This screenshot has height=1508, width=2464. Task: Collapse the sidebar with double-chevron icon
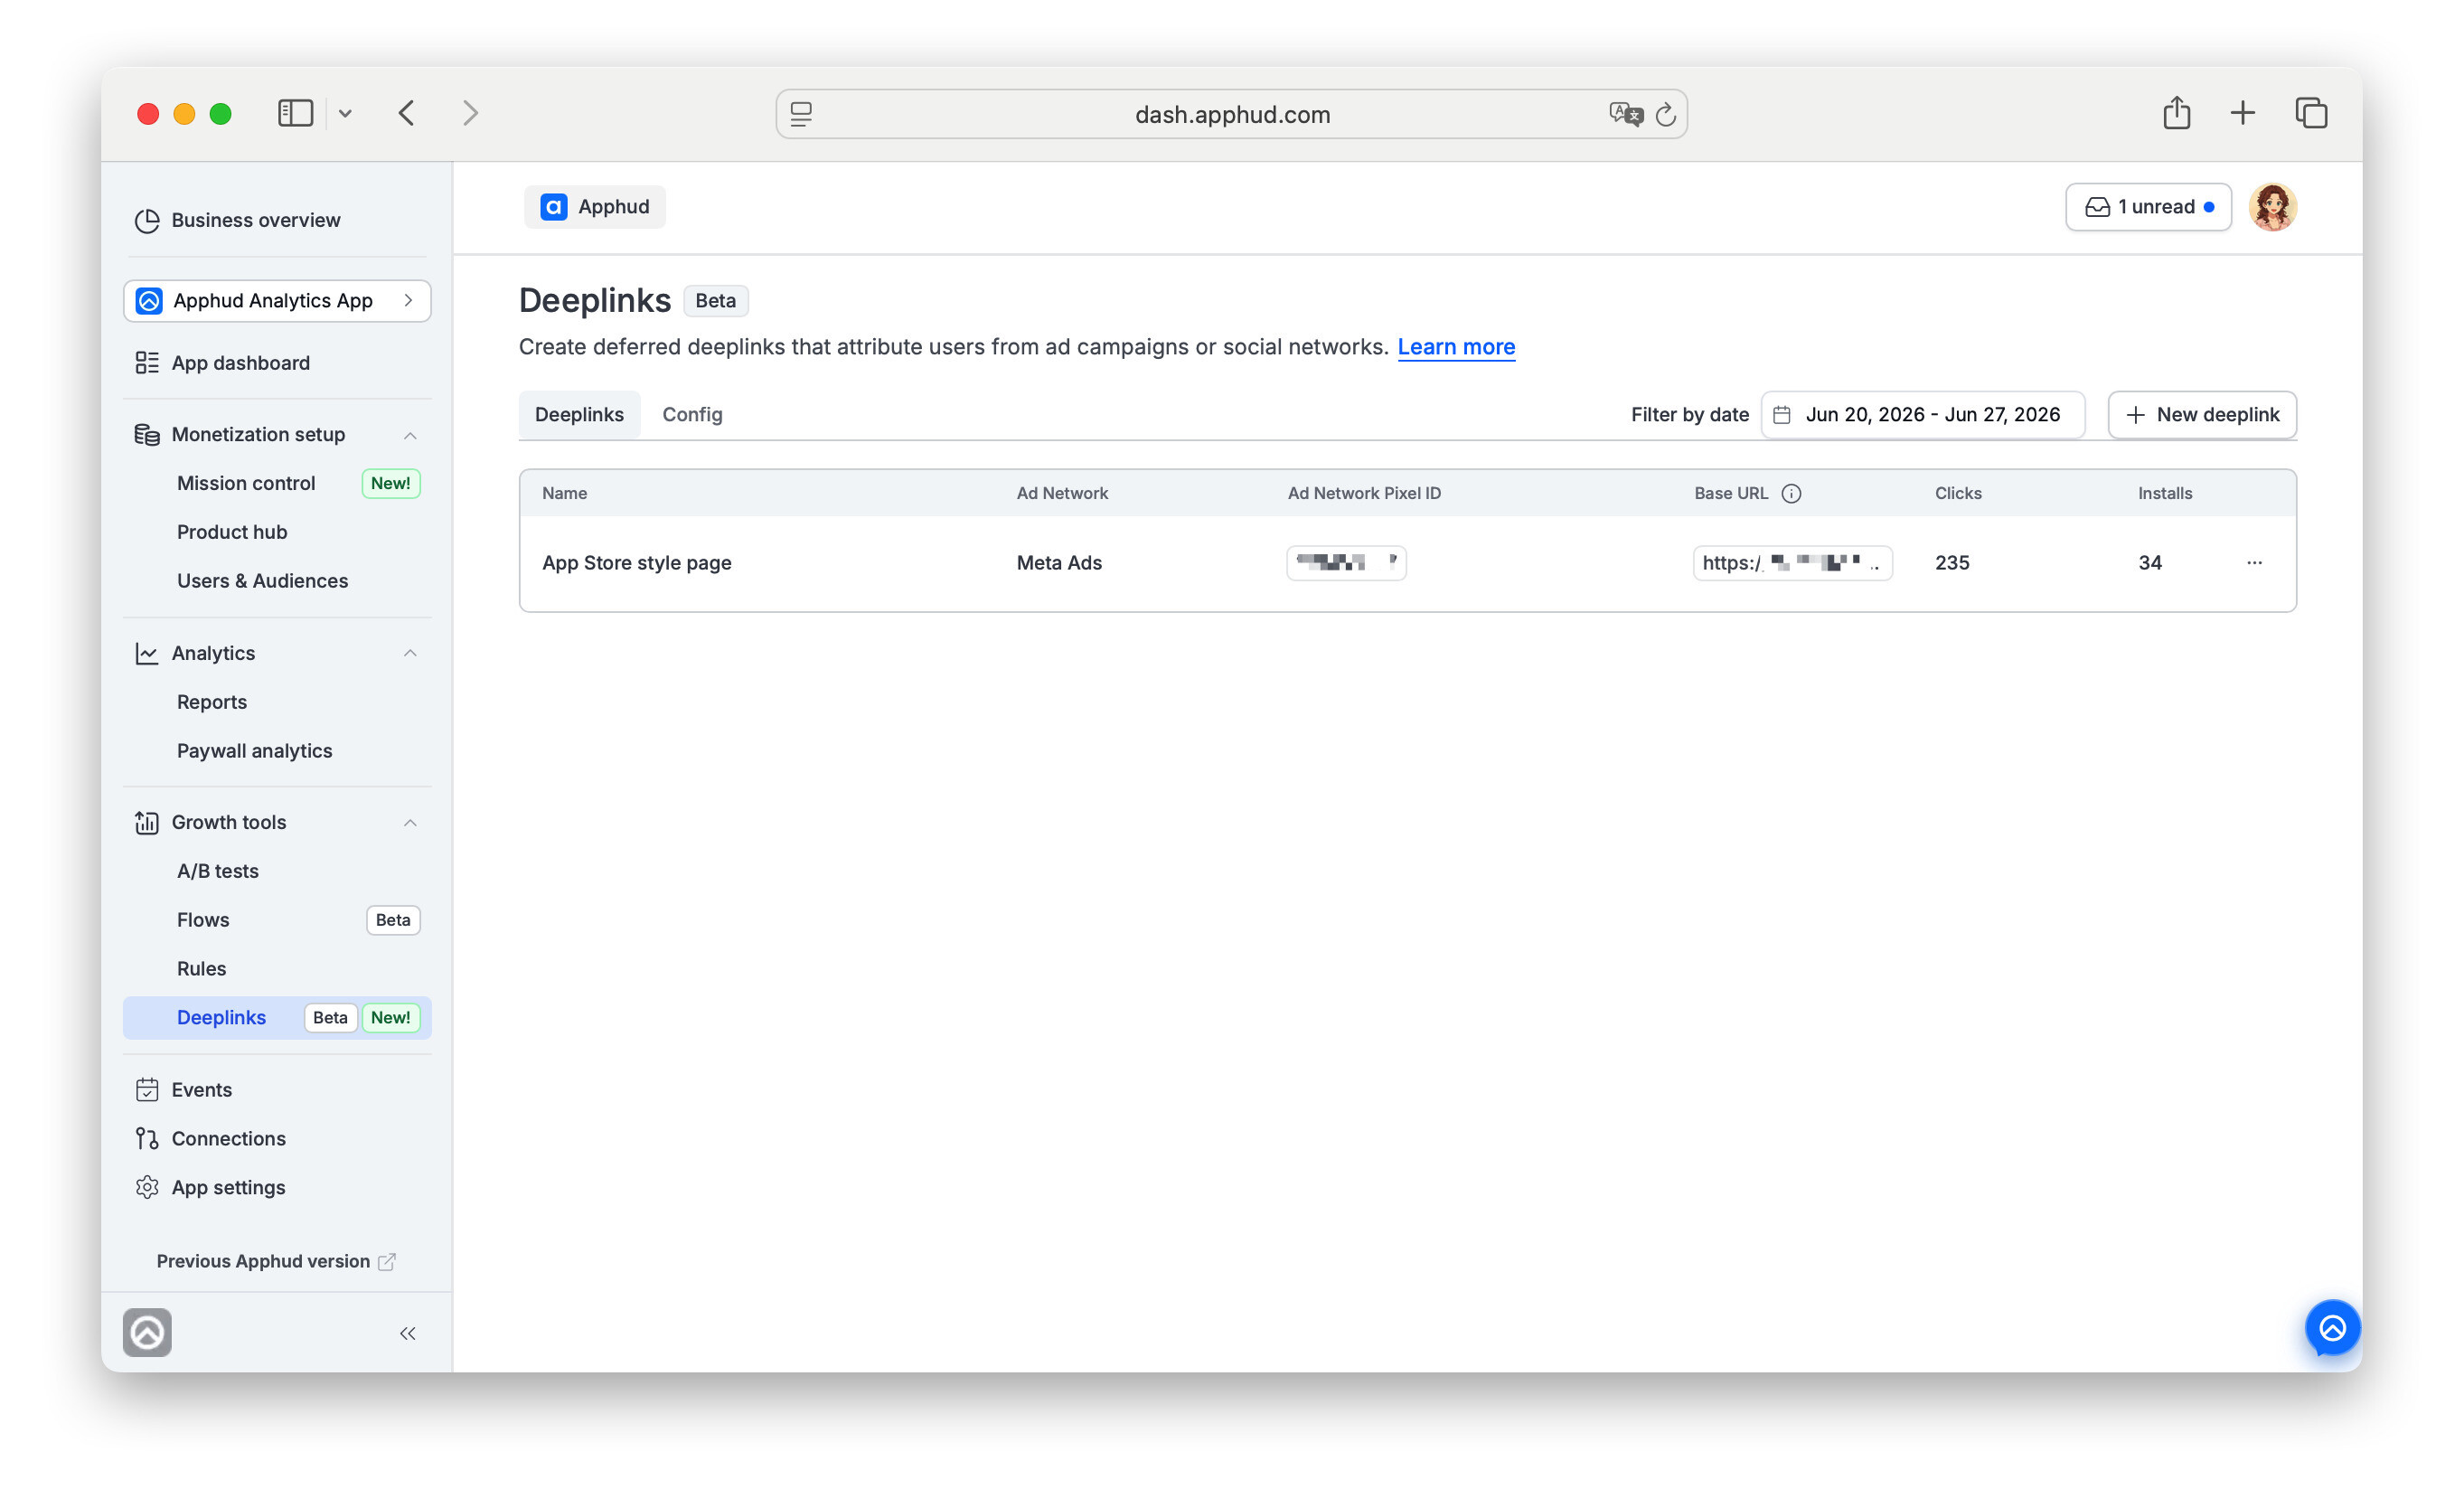coord(408,1333)
